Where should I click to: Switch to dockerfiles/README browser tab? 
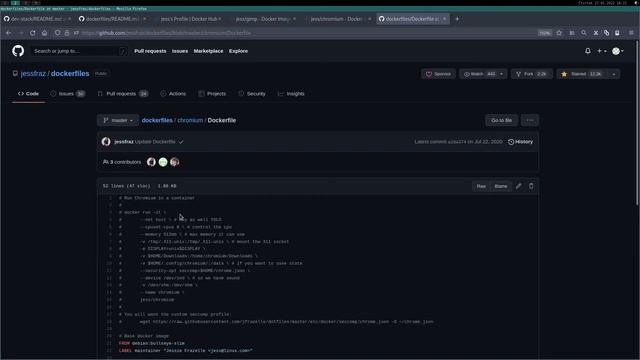coord(112,19)
